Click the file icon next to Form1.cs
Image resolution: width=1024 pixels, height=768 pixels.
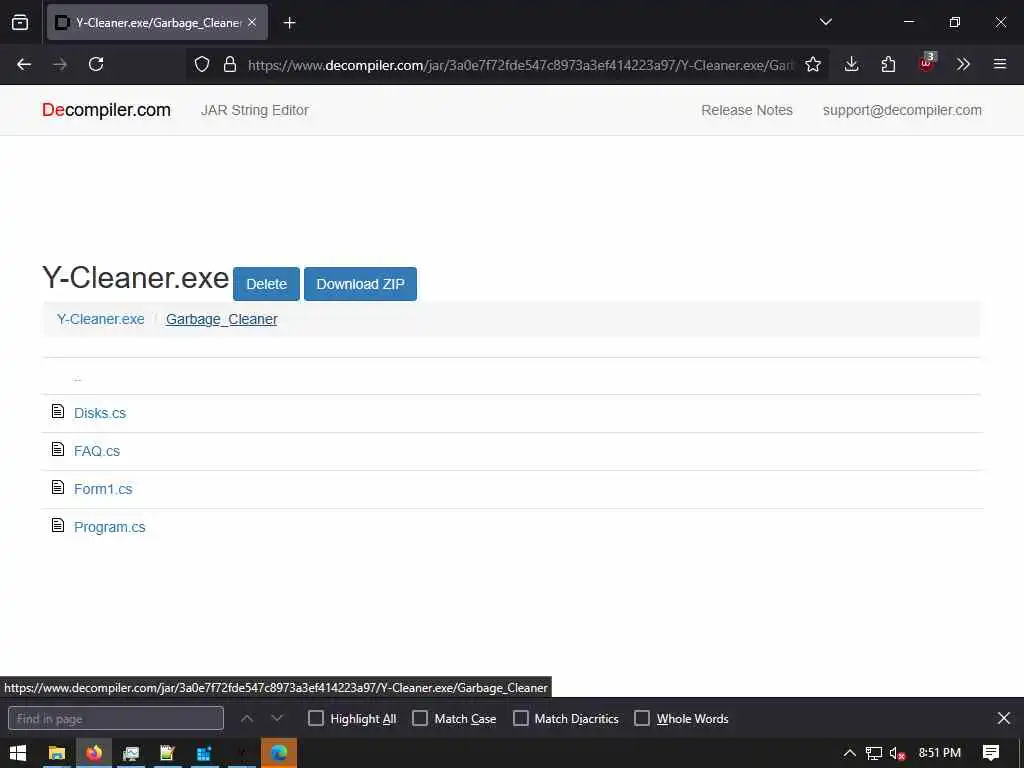point(58,487)
